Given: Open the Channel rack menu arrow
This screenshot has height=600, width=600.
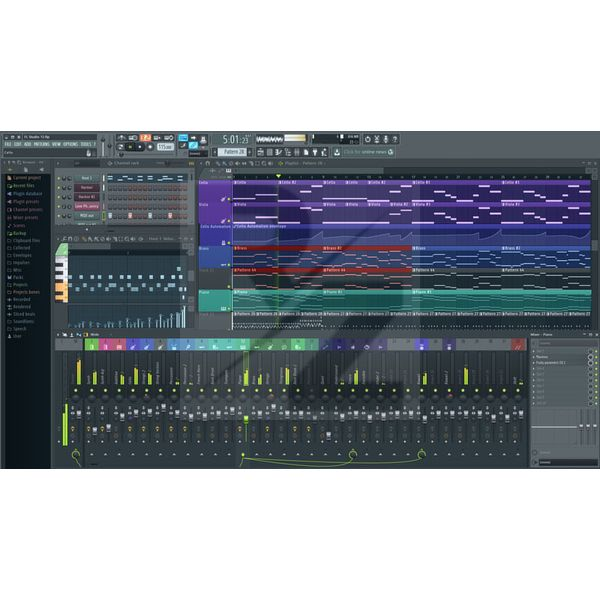Looking at the screenshot, I should [x=58, y=163].
